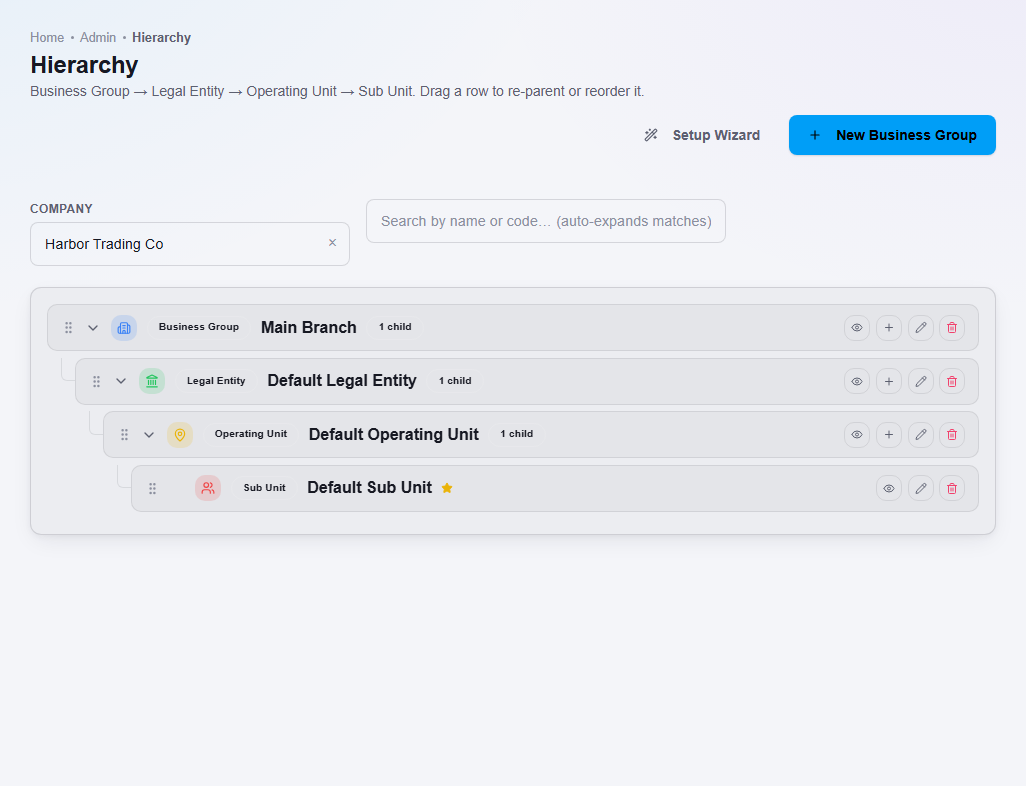Click the Operating Unit type badge
Viewport: 1026px width, 786px height.
point(251,434)
